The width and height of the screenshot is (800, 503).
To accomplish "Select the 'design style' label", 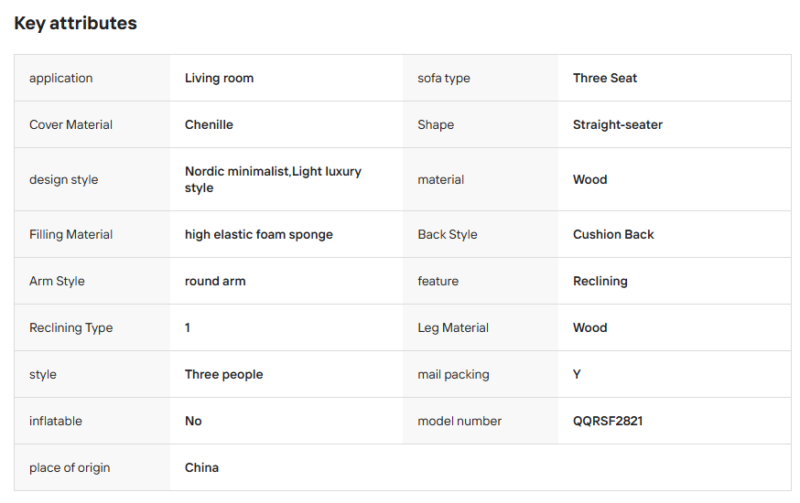I will [x=64, y=180].
